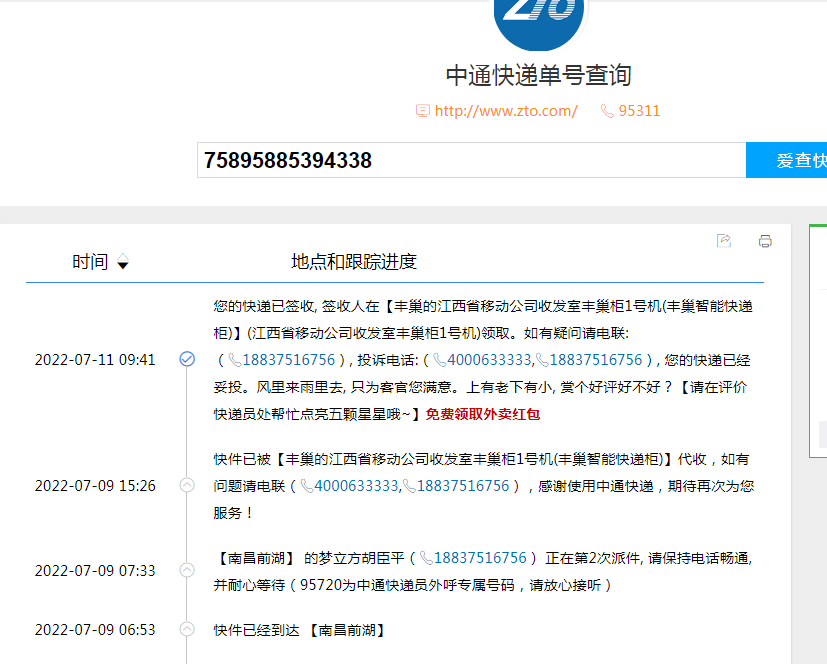Click the 地点和跟踪进度 column header

point(354,262)
